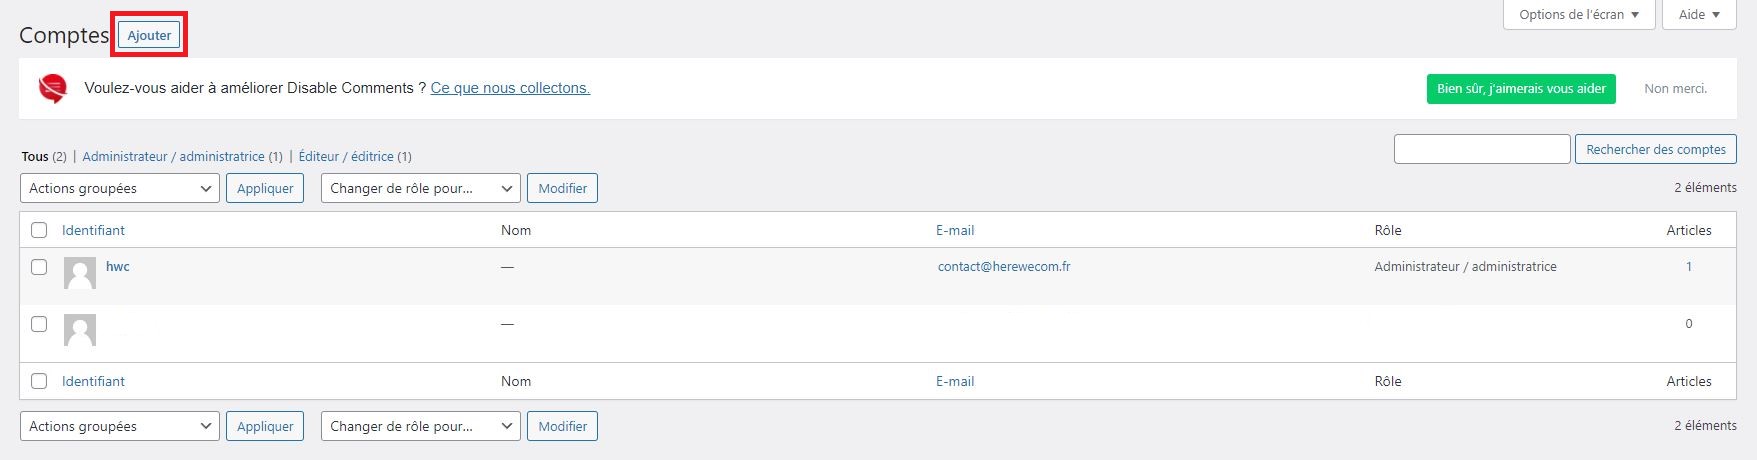The width and height of the screenshot is (1757, 460).
Task: Click the avatar icon next to hwc
Action: pos(80,273)
